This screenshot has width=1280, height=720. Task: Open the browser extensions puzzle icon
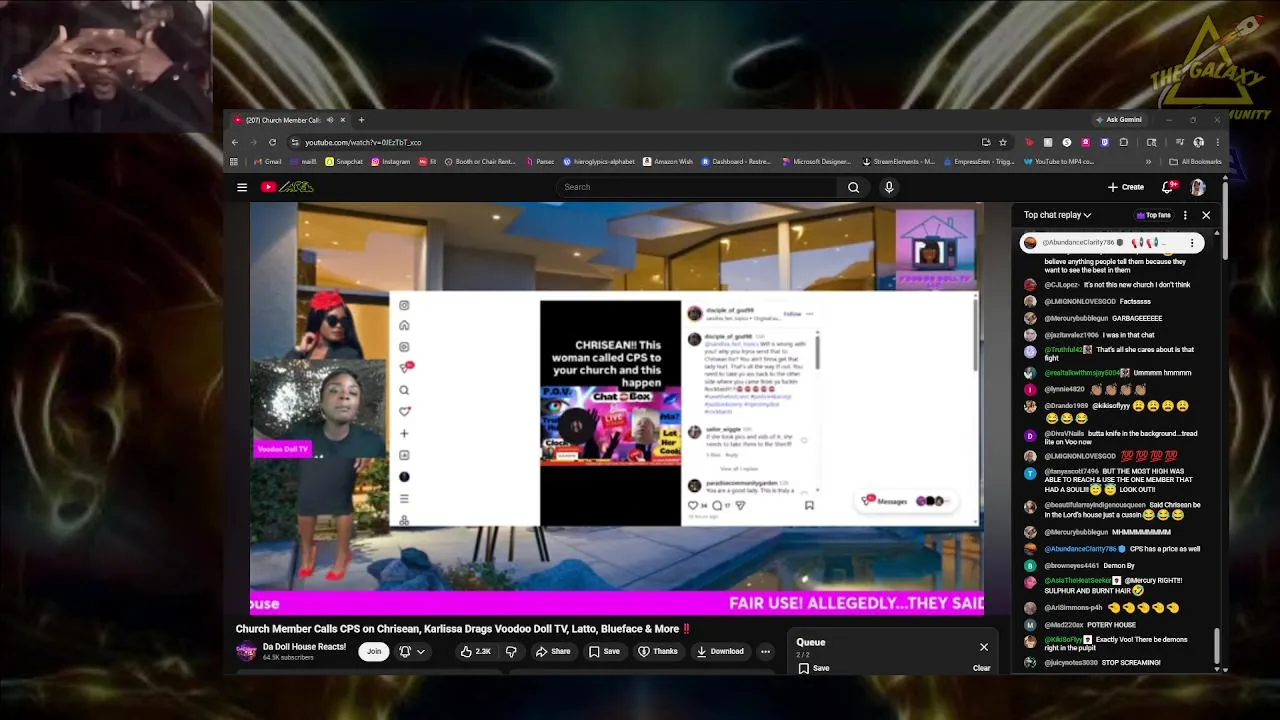[1123, 142]
